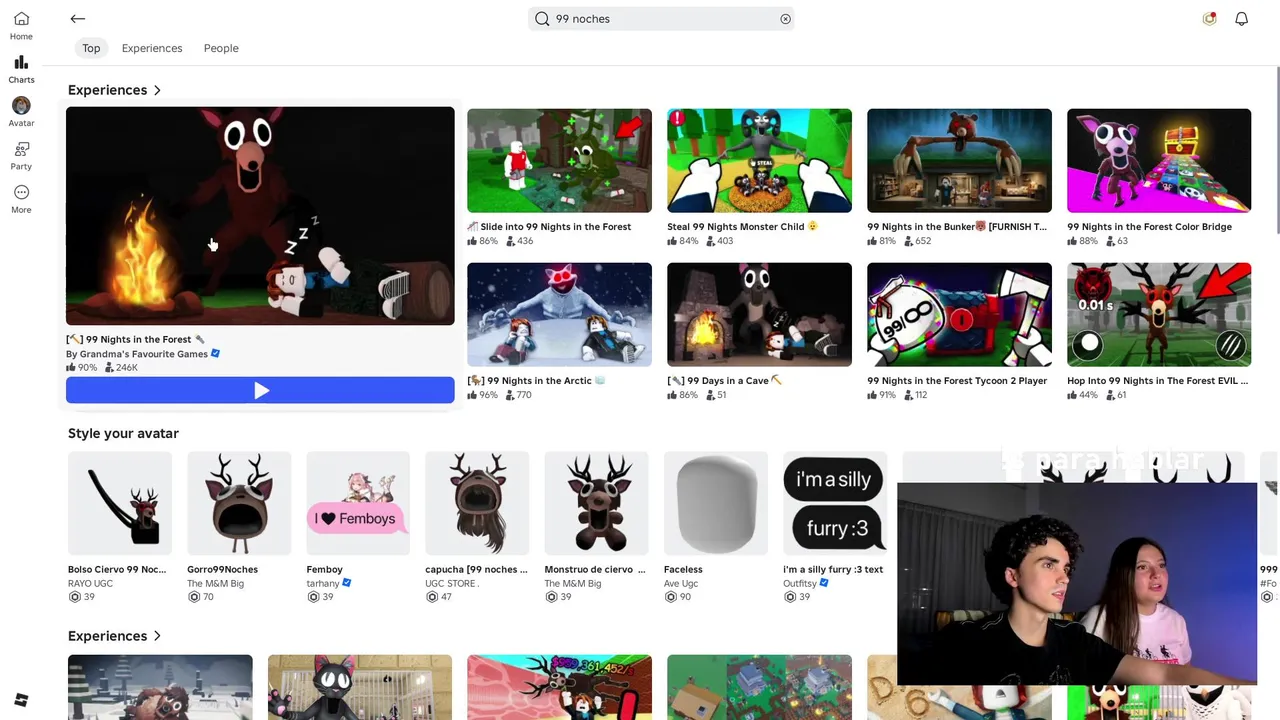Select i'm a silly furry :3 text item
Image resolution: width=1280 pixels, height=720 pixels.
pos(835,503)
